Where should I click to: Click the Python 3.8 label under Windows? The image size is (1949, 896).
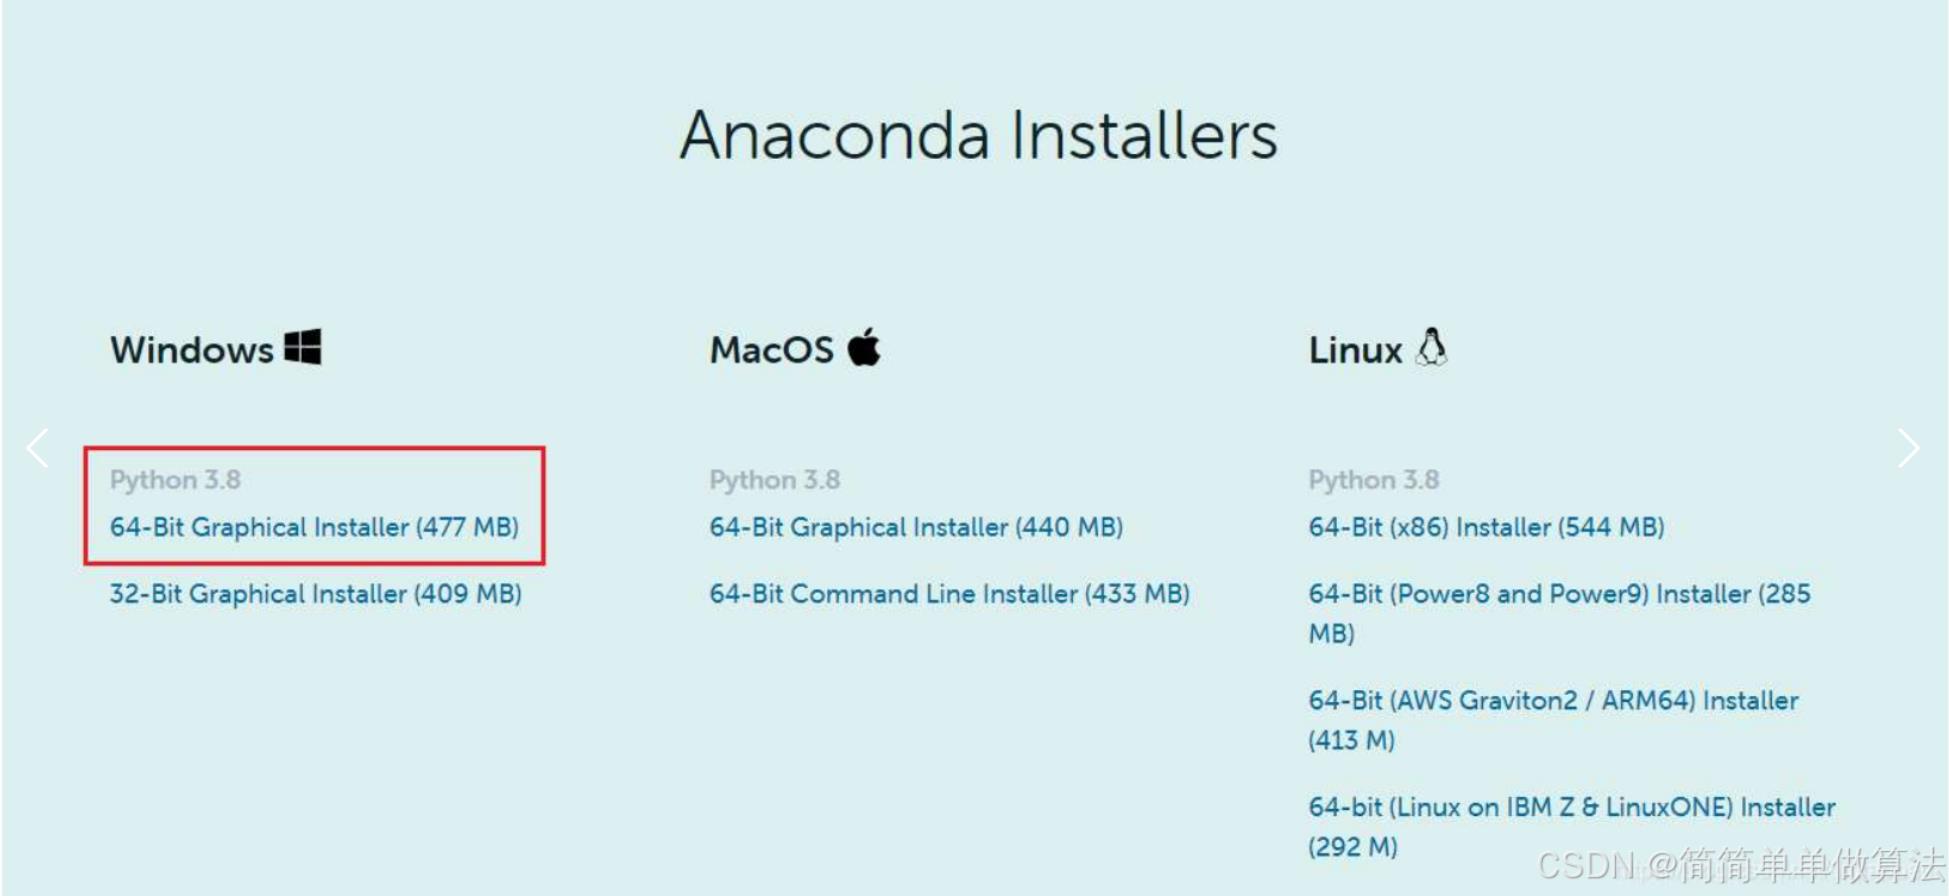coord(175,480)
